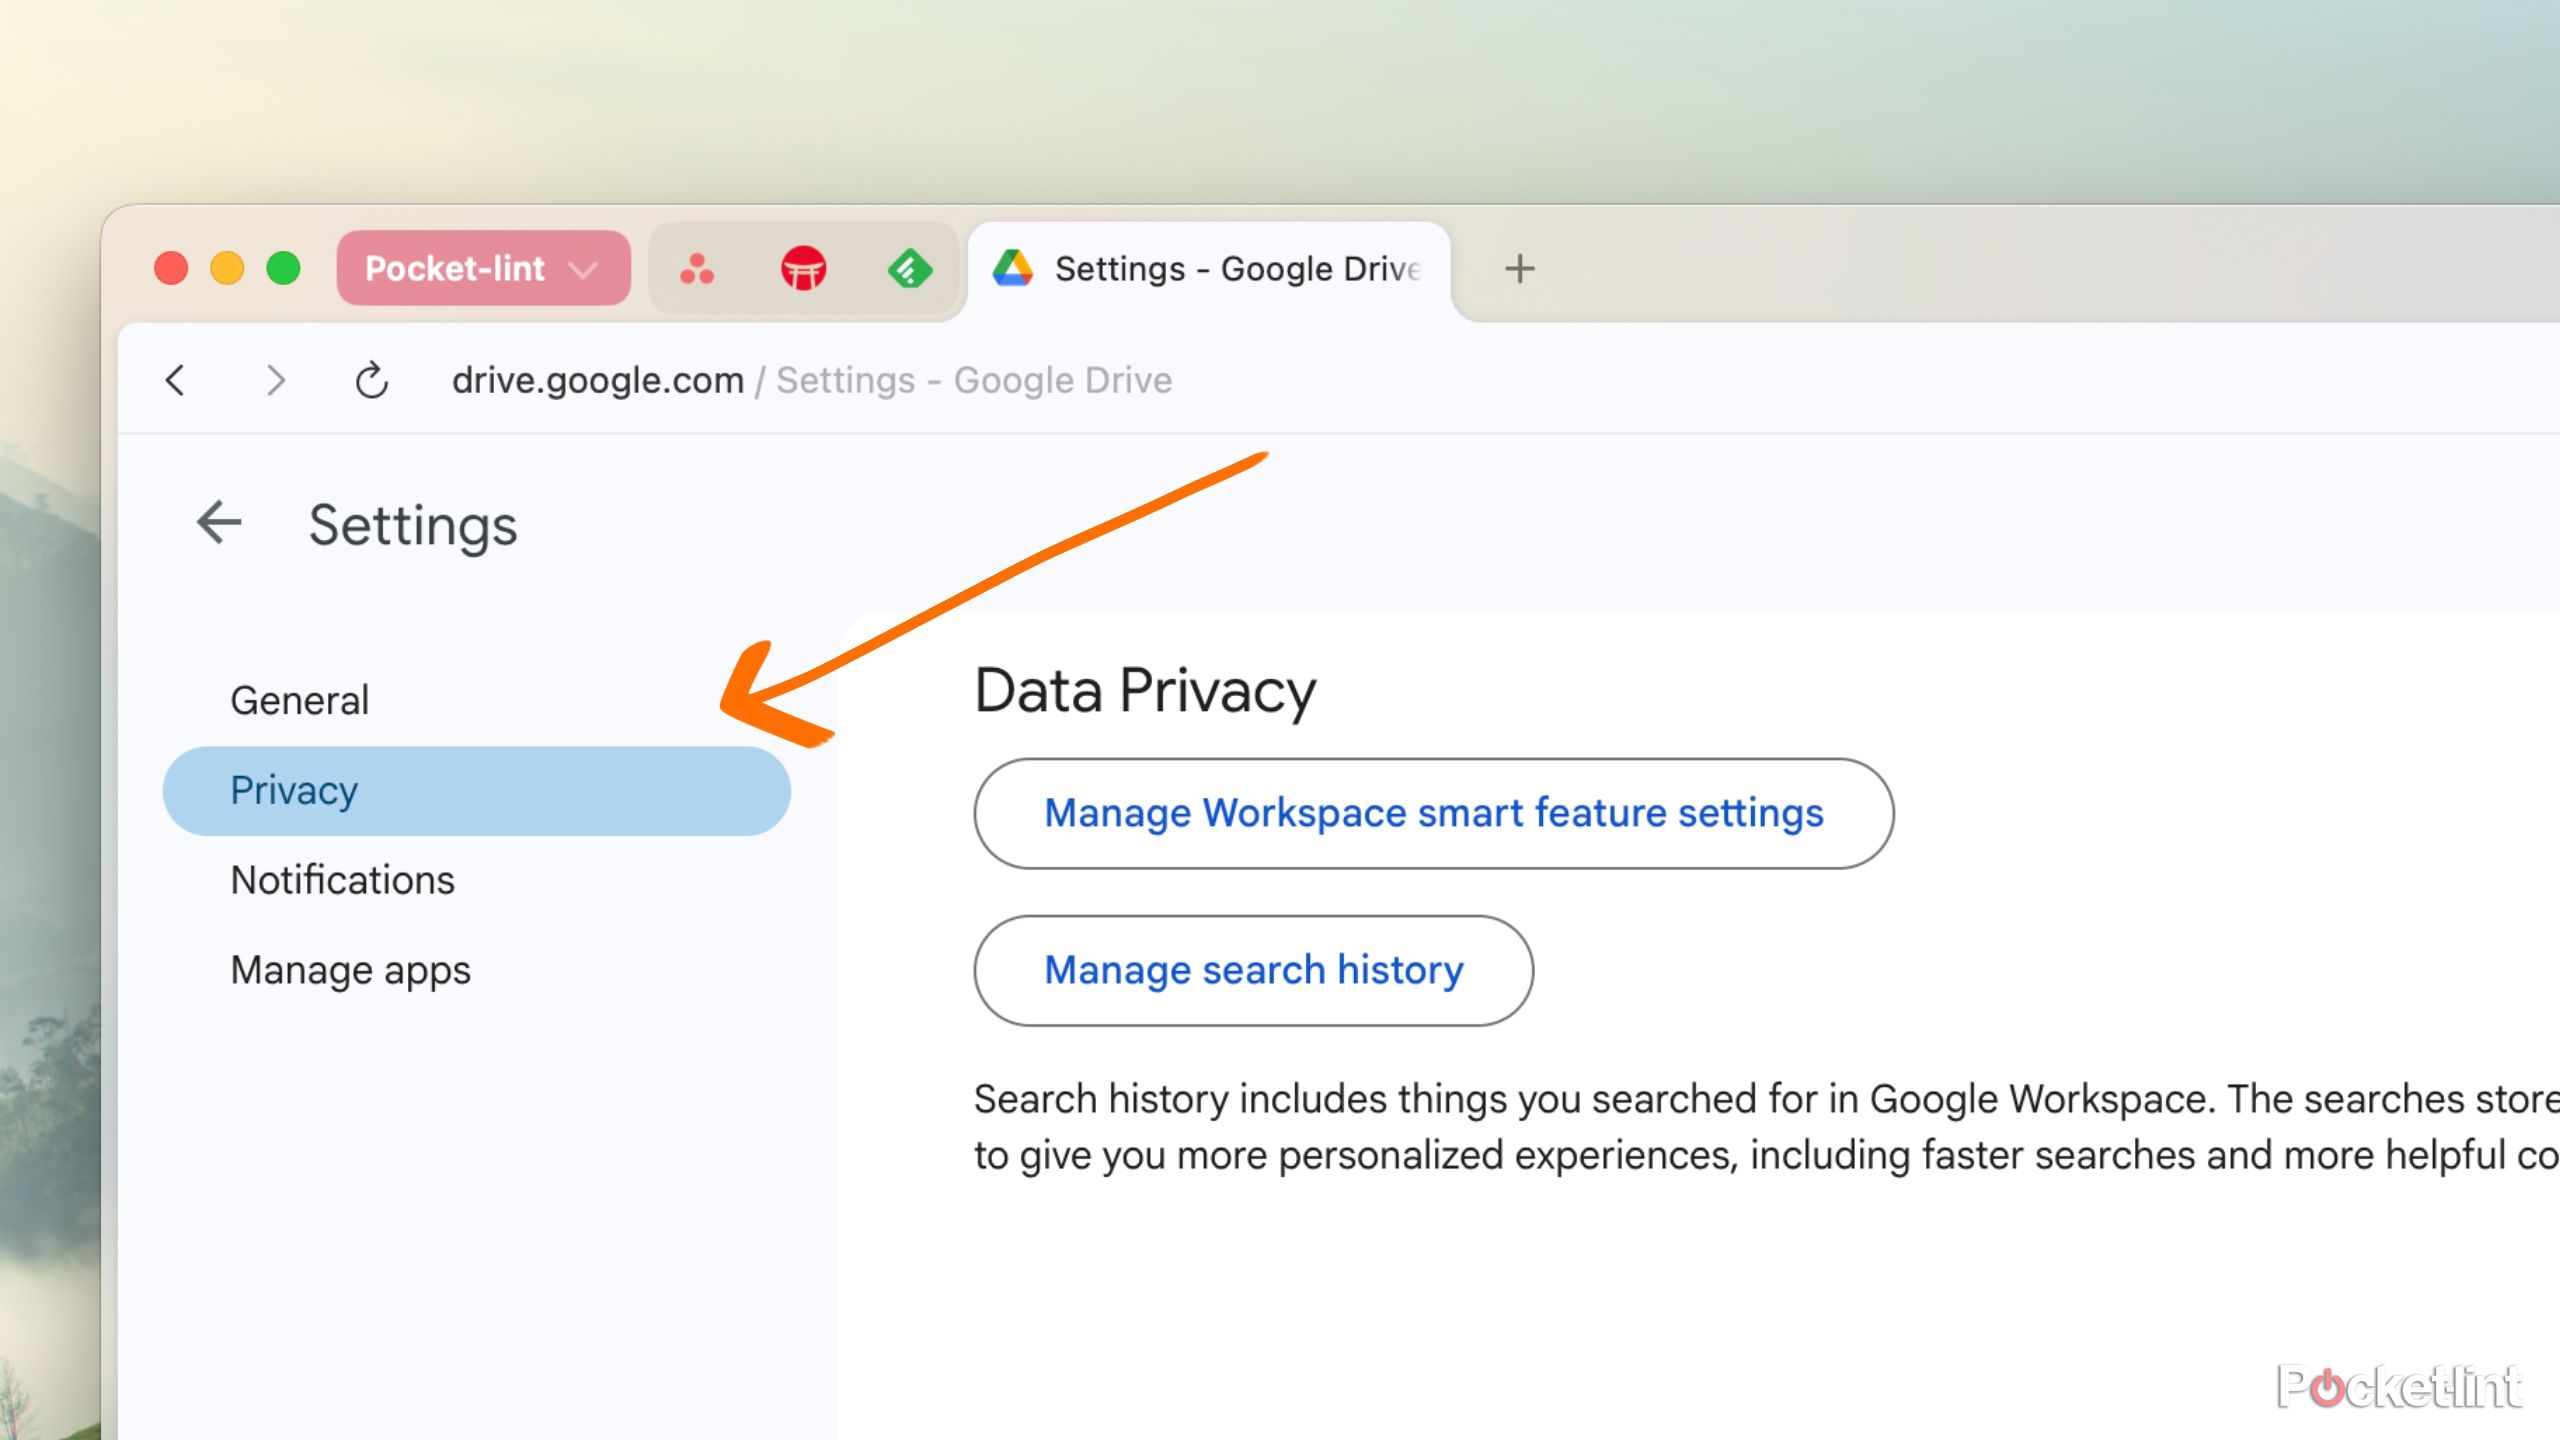Click the Google Drive tab favicon
Viewport: 2560px width, 1440px height.
point(1013,269)
